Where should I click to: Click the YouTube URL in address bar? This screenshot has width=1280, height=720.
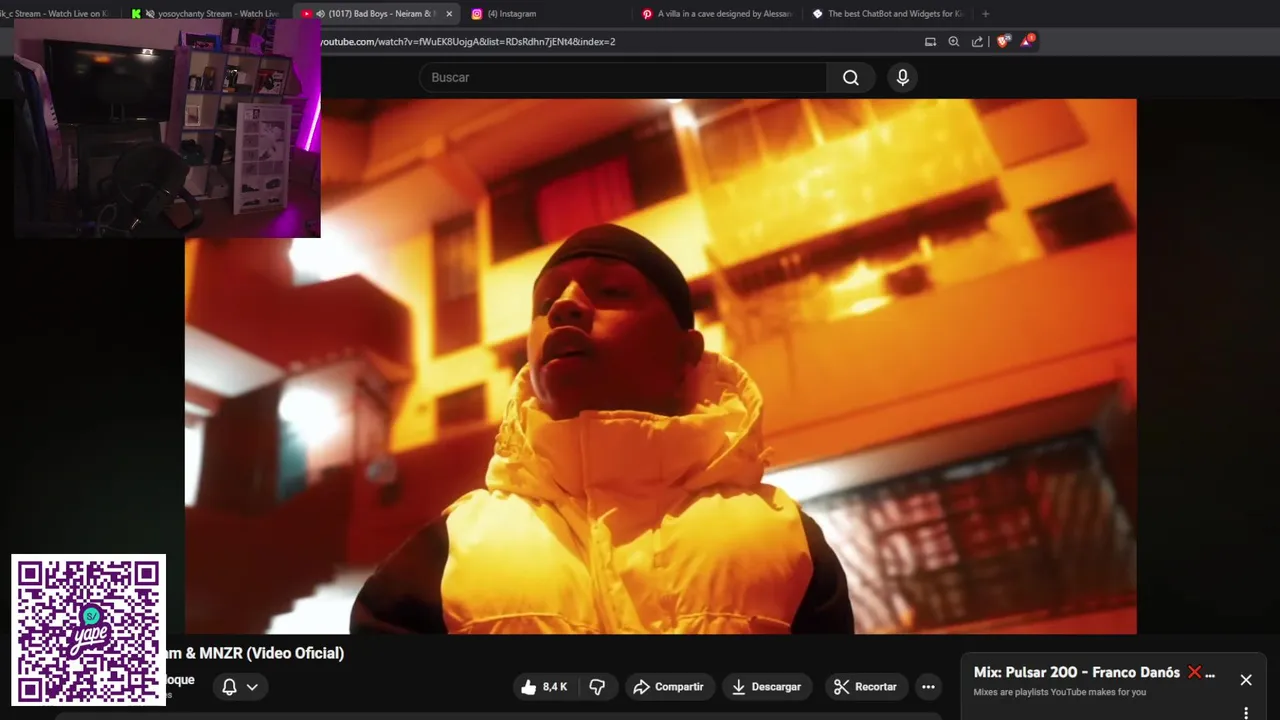tap(468, 42)
